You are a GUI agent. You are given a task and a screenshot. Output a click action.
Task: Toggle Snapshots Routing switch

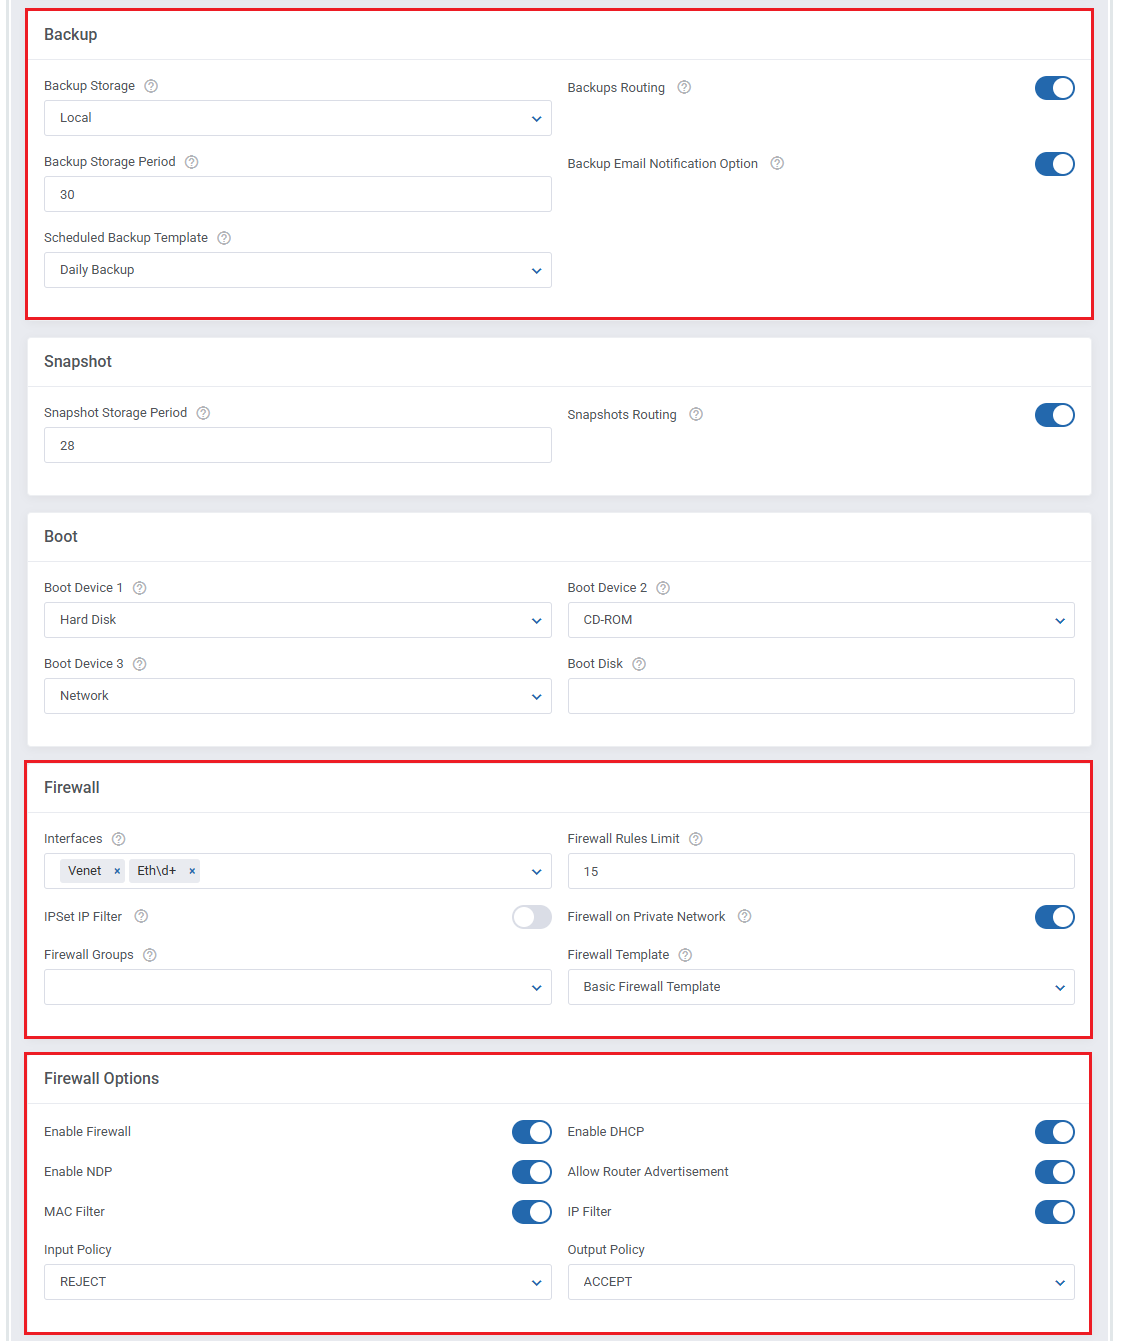[1054, 415]
